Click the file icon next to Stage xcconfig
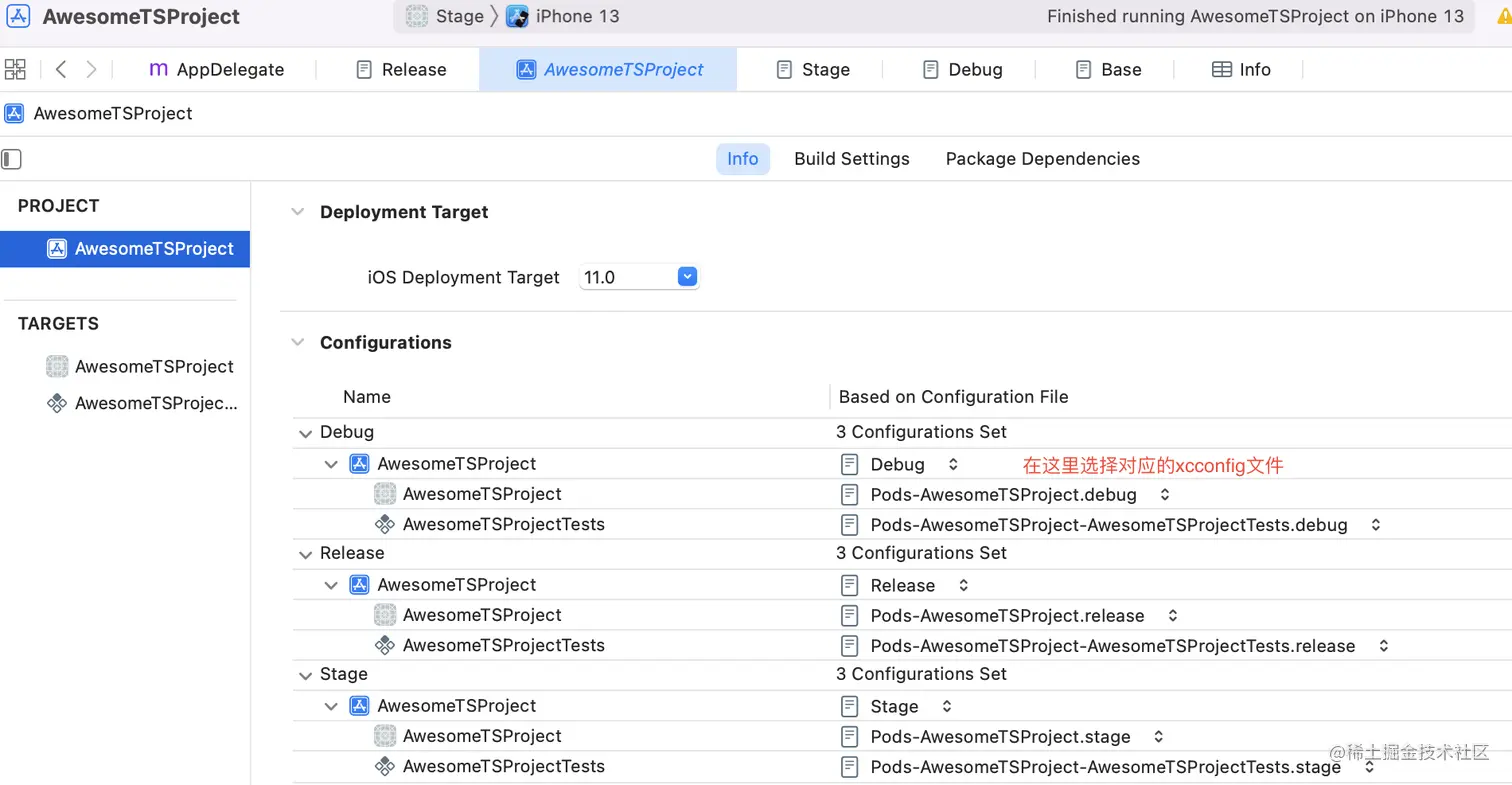1512x785 pixels. [x=850, y=706]
